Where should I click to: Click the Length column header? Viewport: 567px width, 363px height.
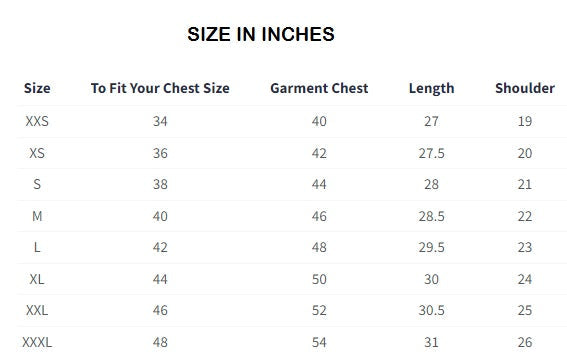431,88
